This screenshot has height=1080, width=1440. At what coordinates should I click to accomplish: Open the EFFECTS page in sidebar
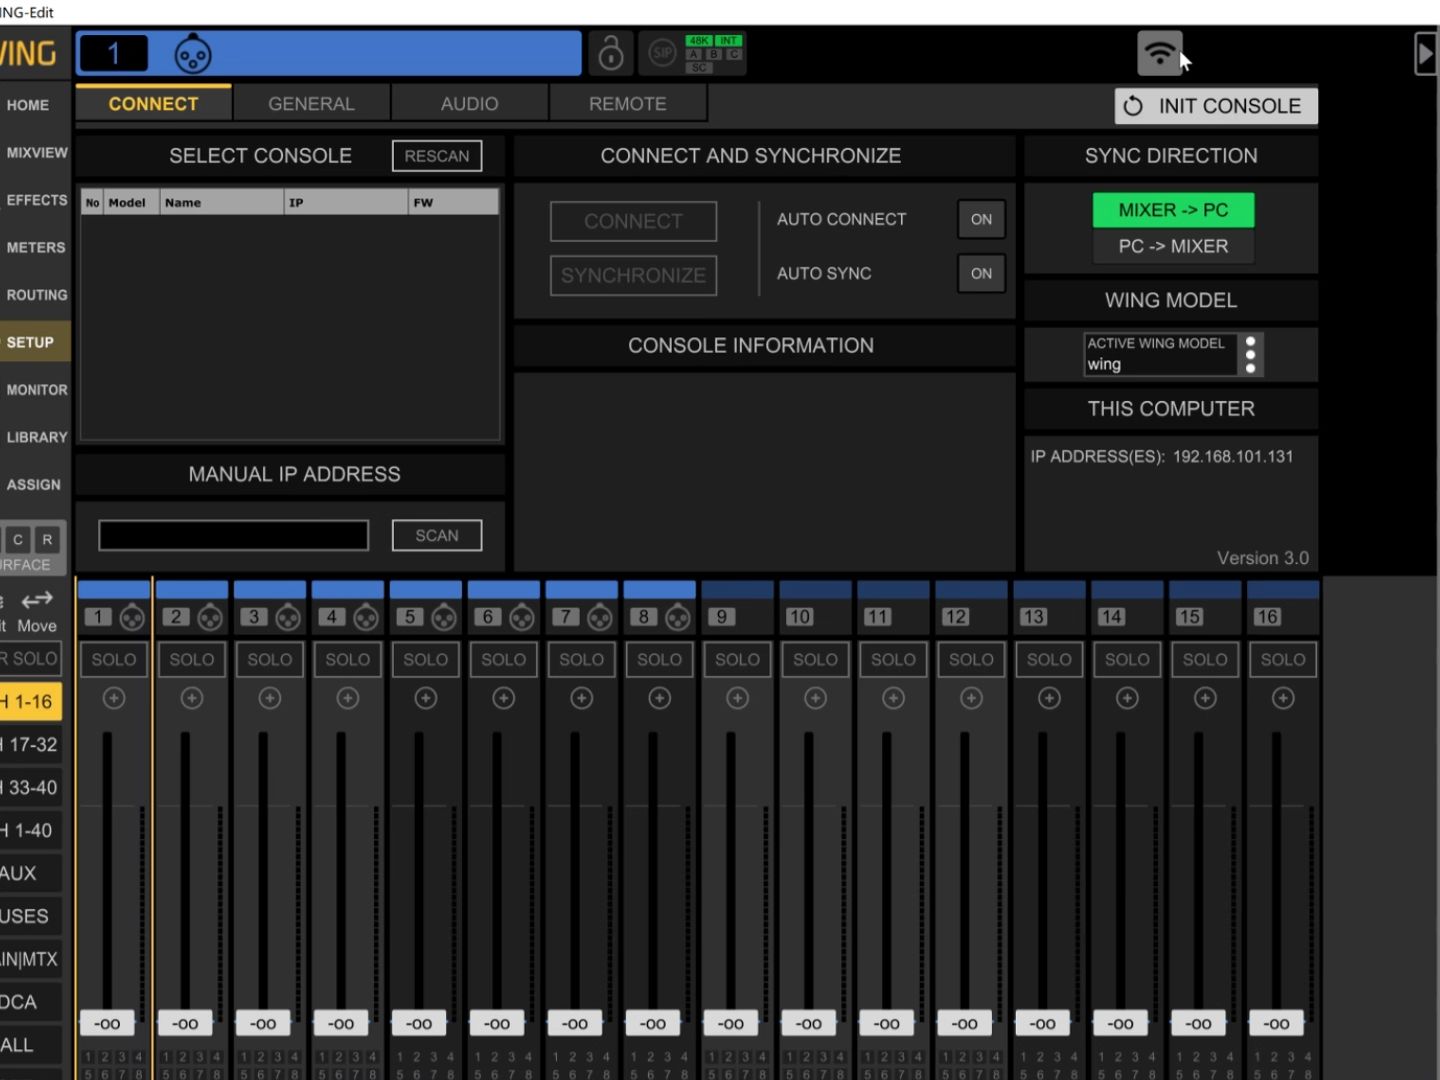[x=36, y=200]
